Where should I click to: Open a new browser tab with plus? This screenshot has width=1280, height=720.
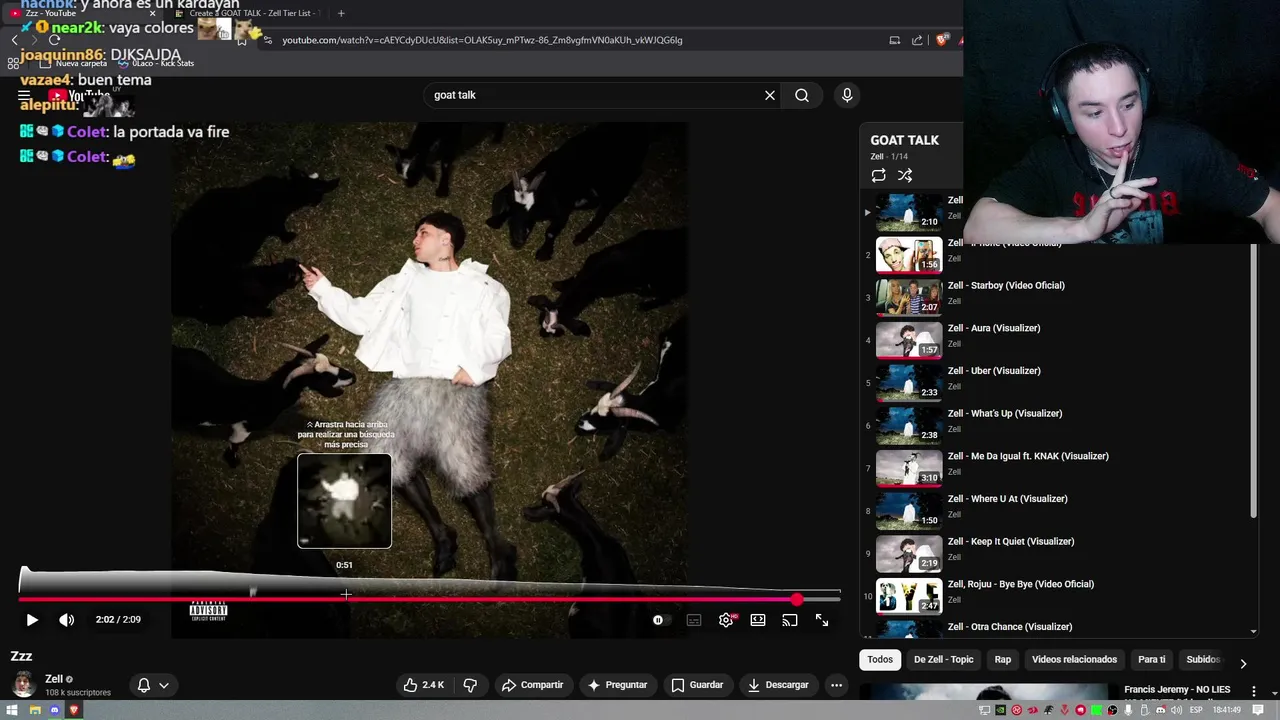[341, 13]
